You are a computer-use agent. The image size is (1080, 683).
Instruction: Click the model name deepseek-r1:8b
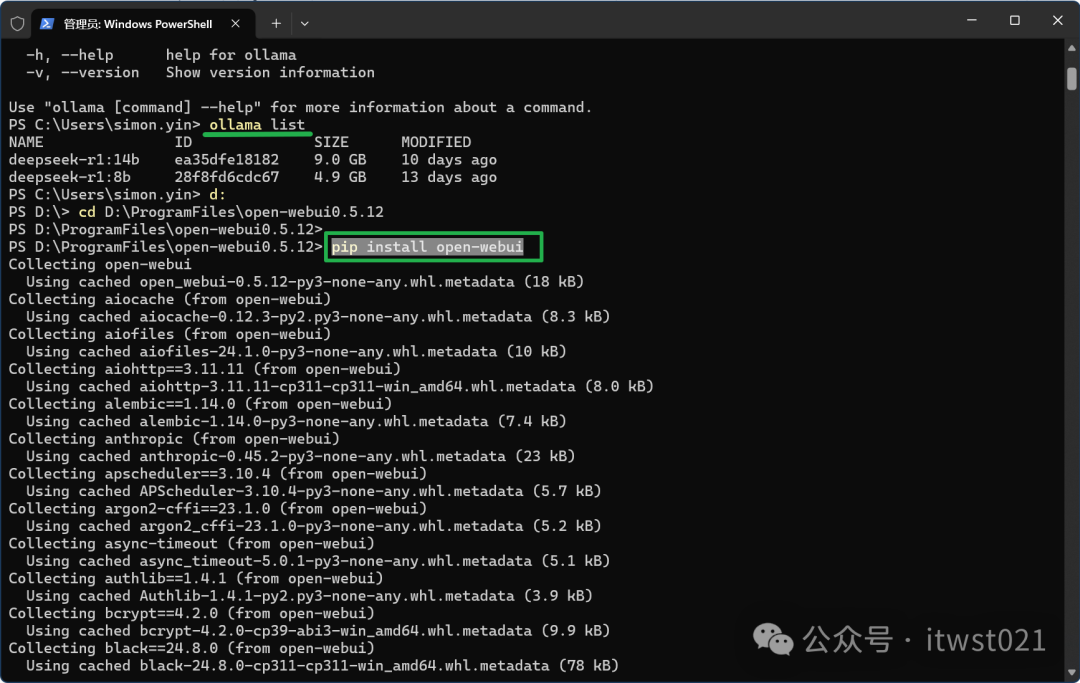[70, 177]
